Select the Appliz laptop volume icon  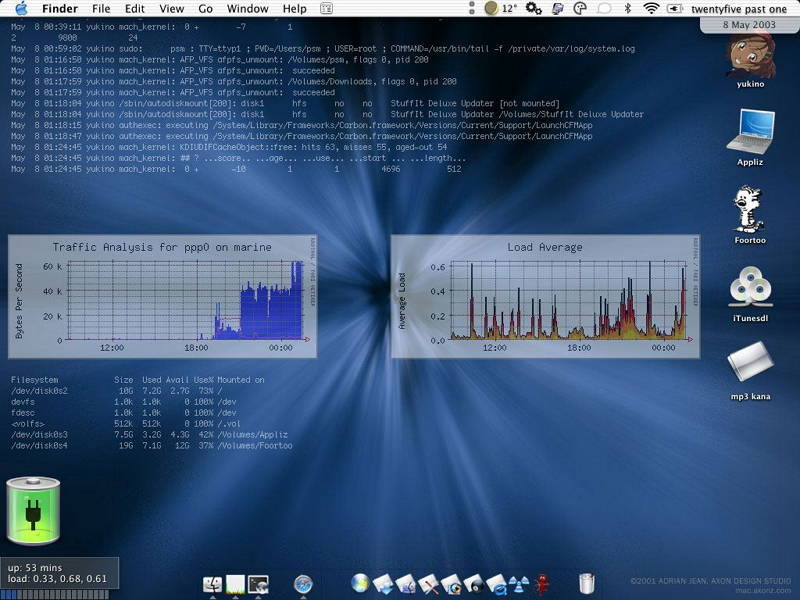(x=750, y=137)
